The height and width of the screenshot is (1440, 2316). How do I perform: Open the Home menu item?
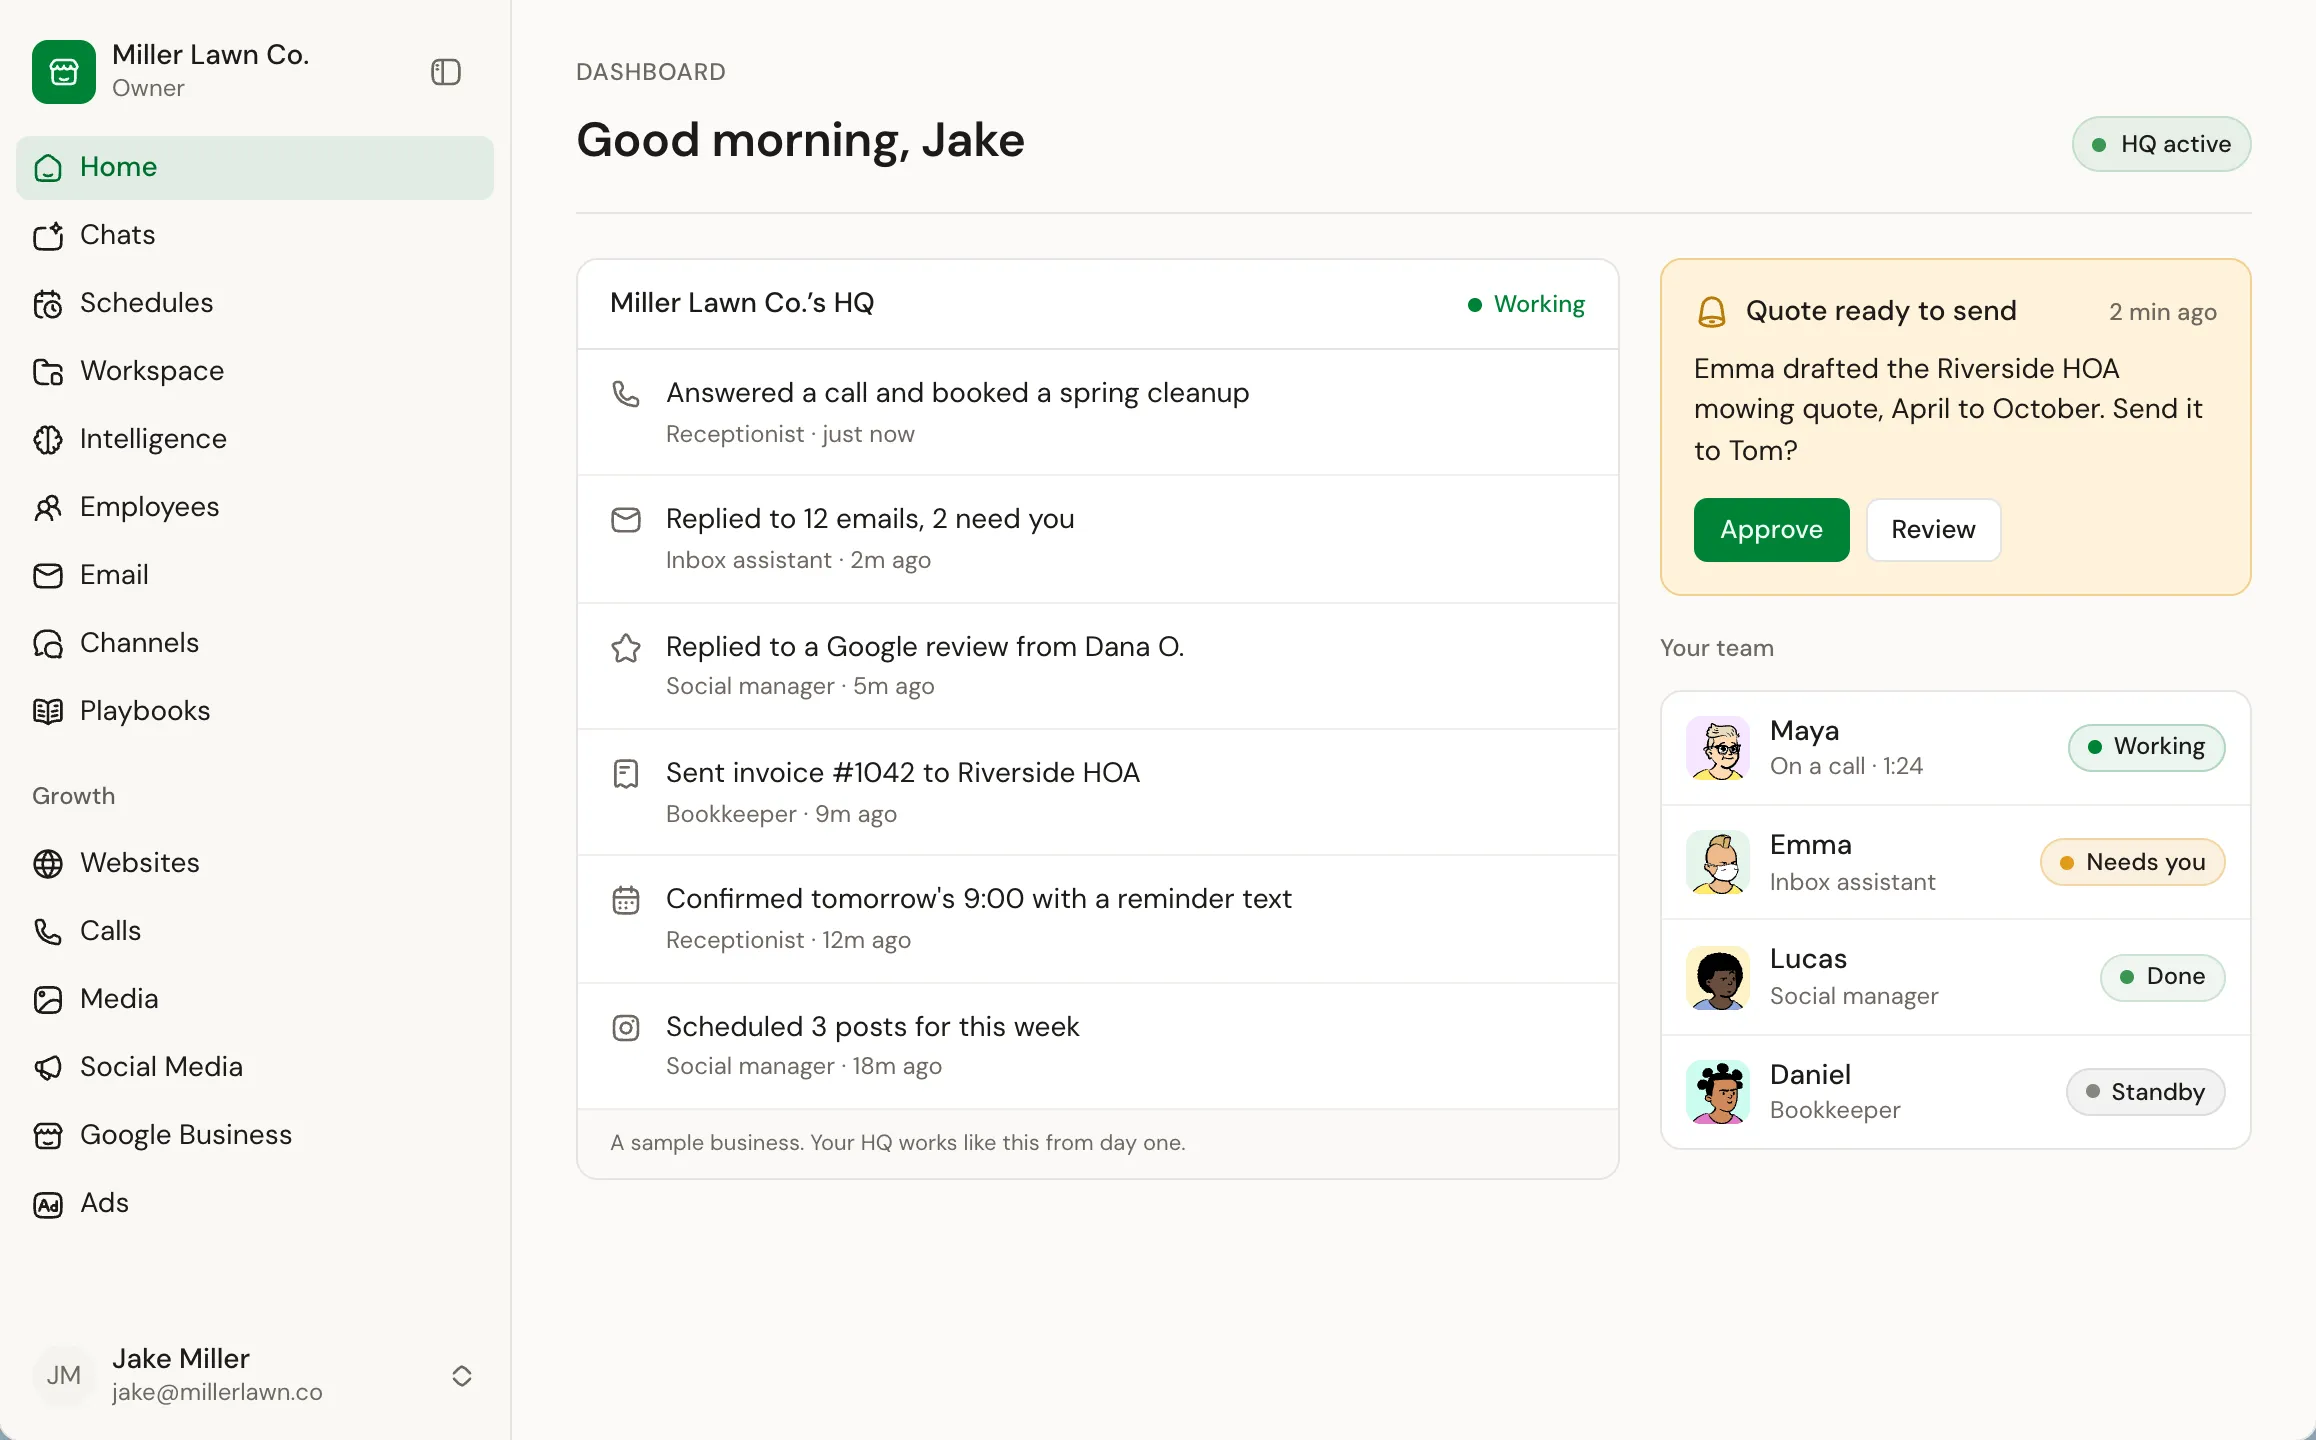[255, 167]
